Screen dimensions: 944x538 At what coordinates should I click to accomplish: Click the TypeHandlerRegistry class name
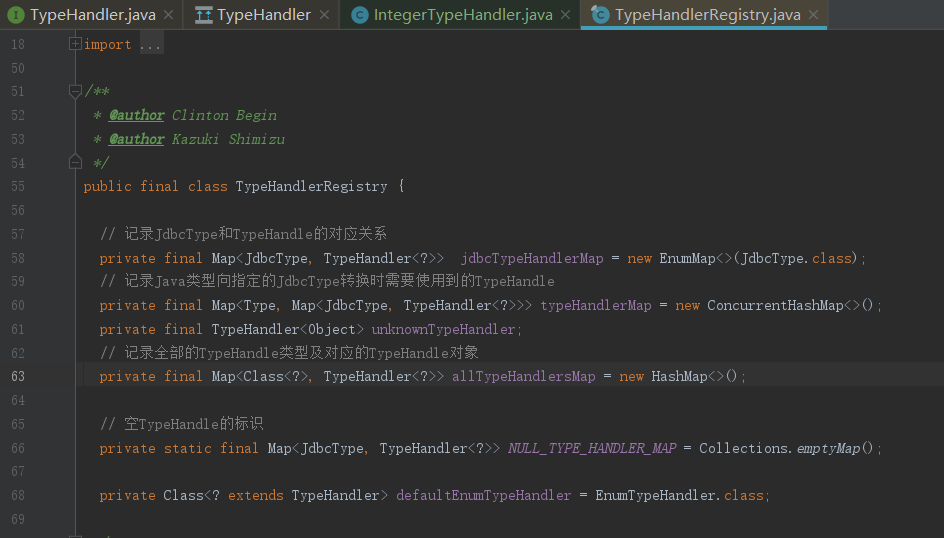pos(311,187)
